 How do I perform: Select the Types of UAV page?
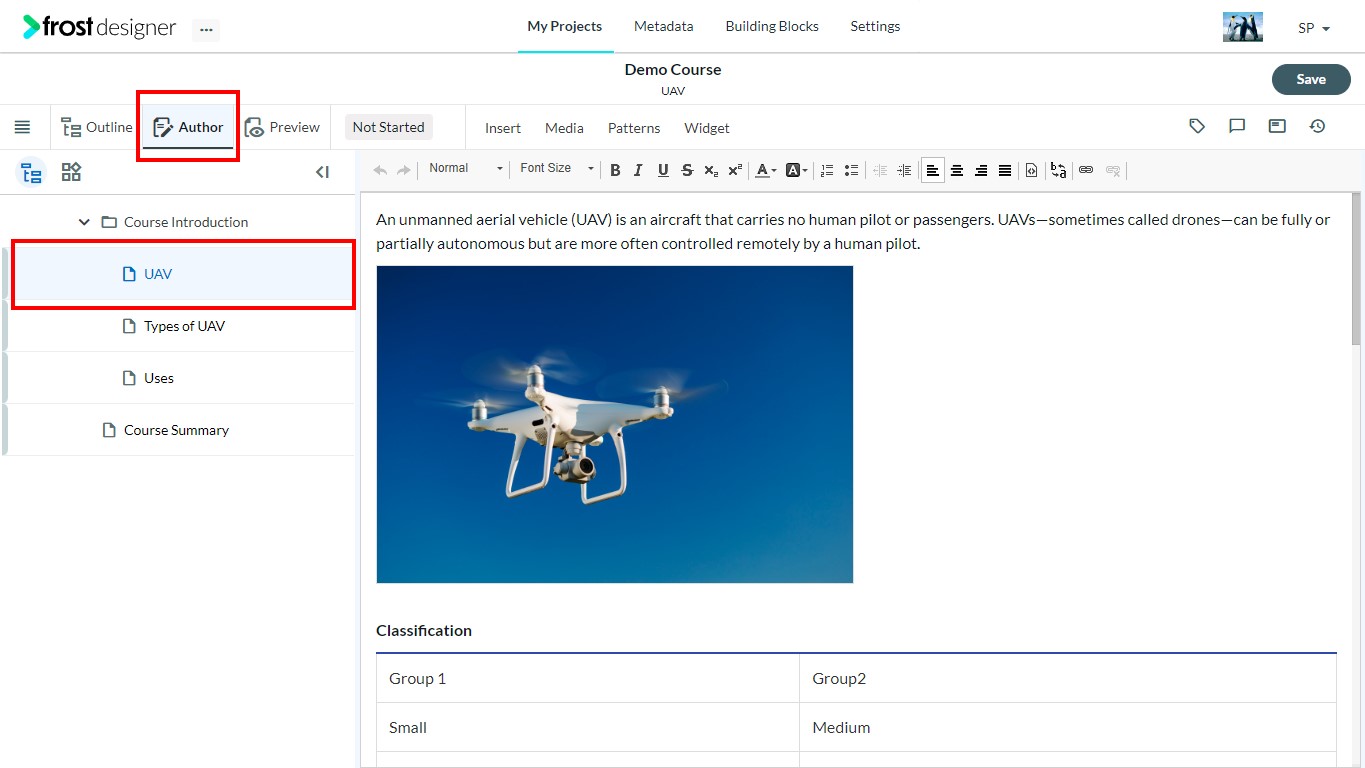(x=183, y=326)
